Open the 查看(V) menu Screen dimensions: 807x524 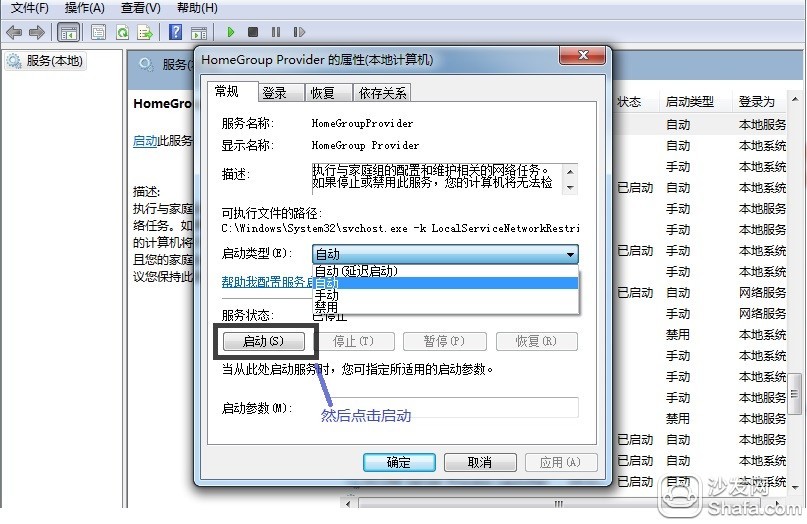pyautogui.click(x=141, y=8)
